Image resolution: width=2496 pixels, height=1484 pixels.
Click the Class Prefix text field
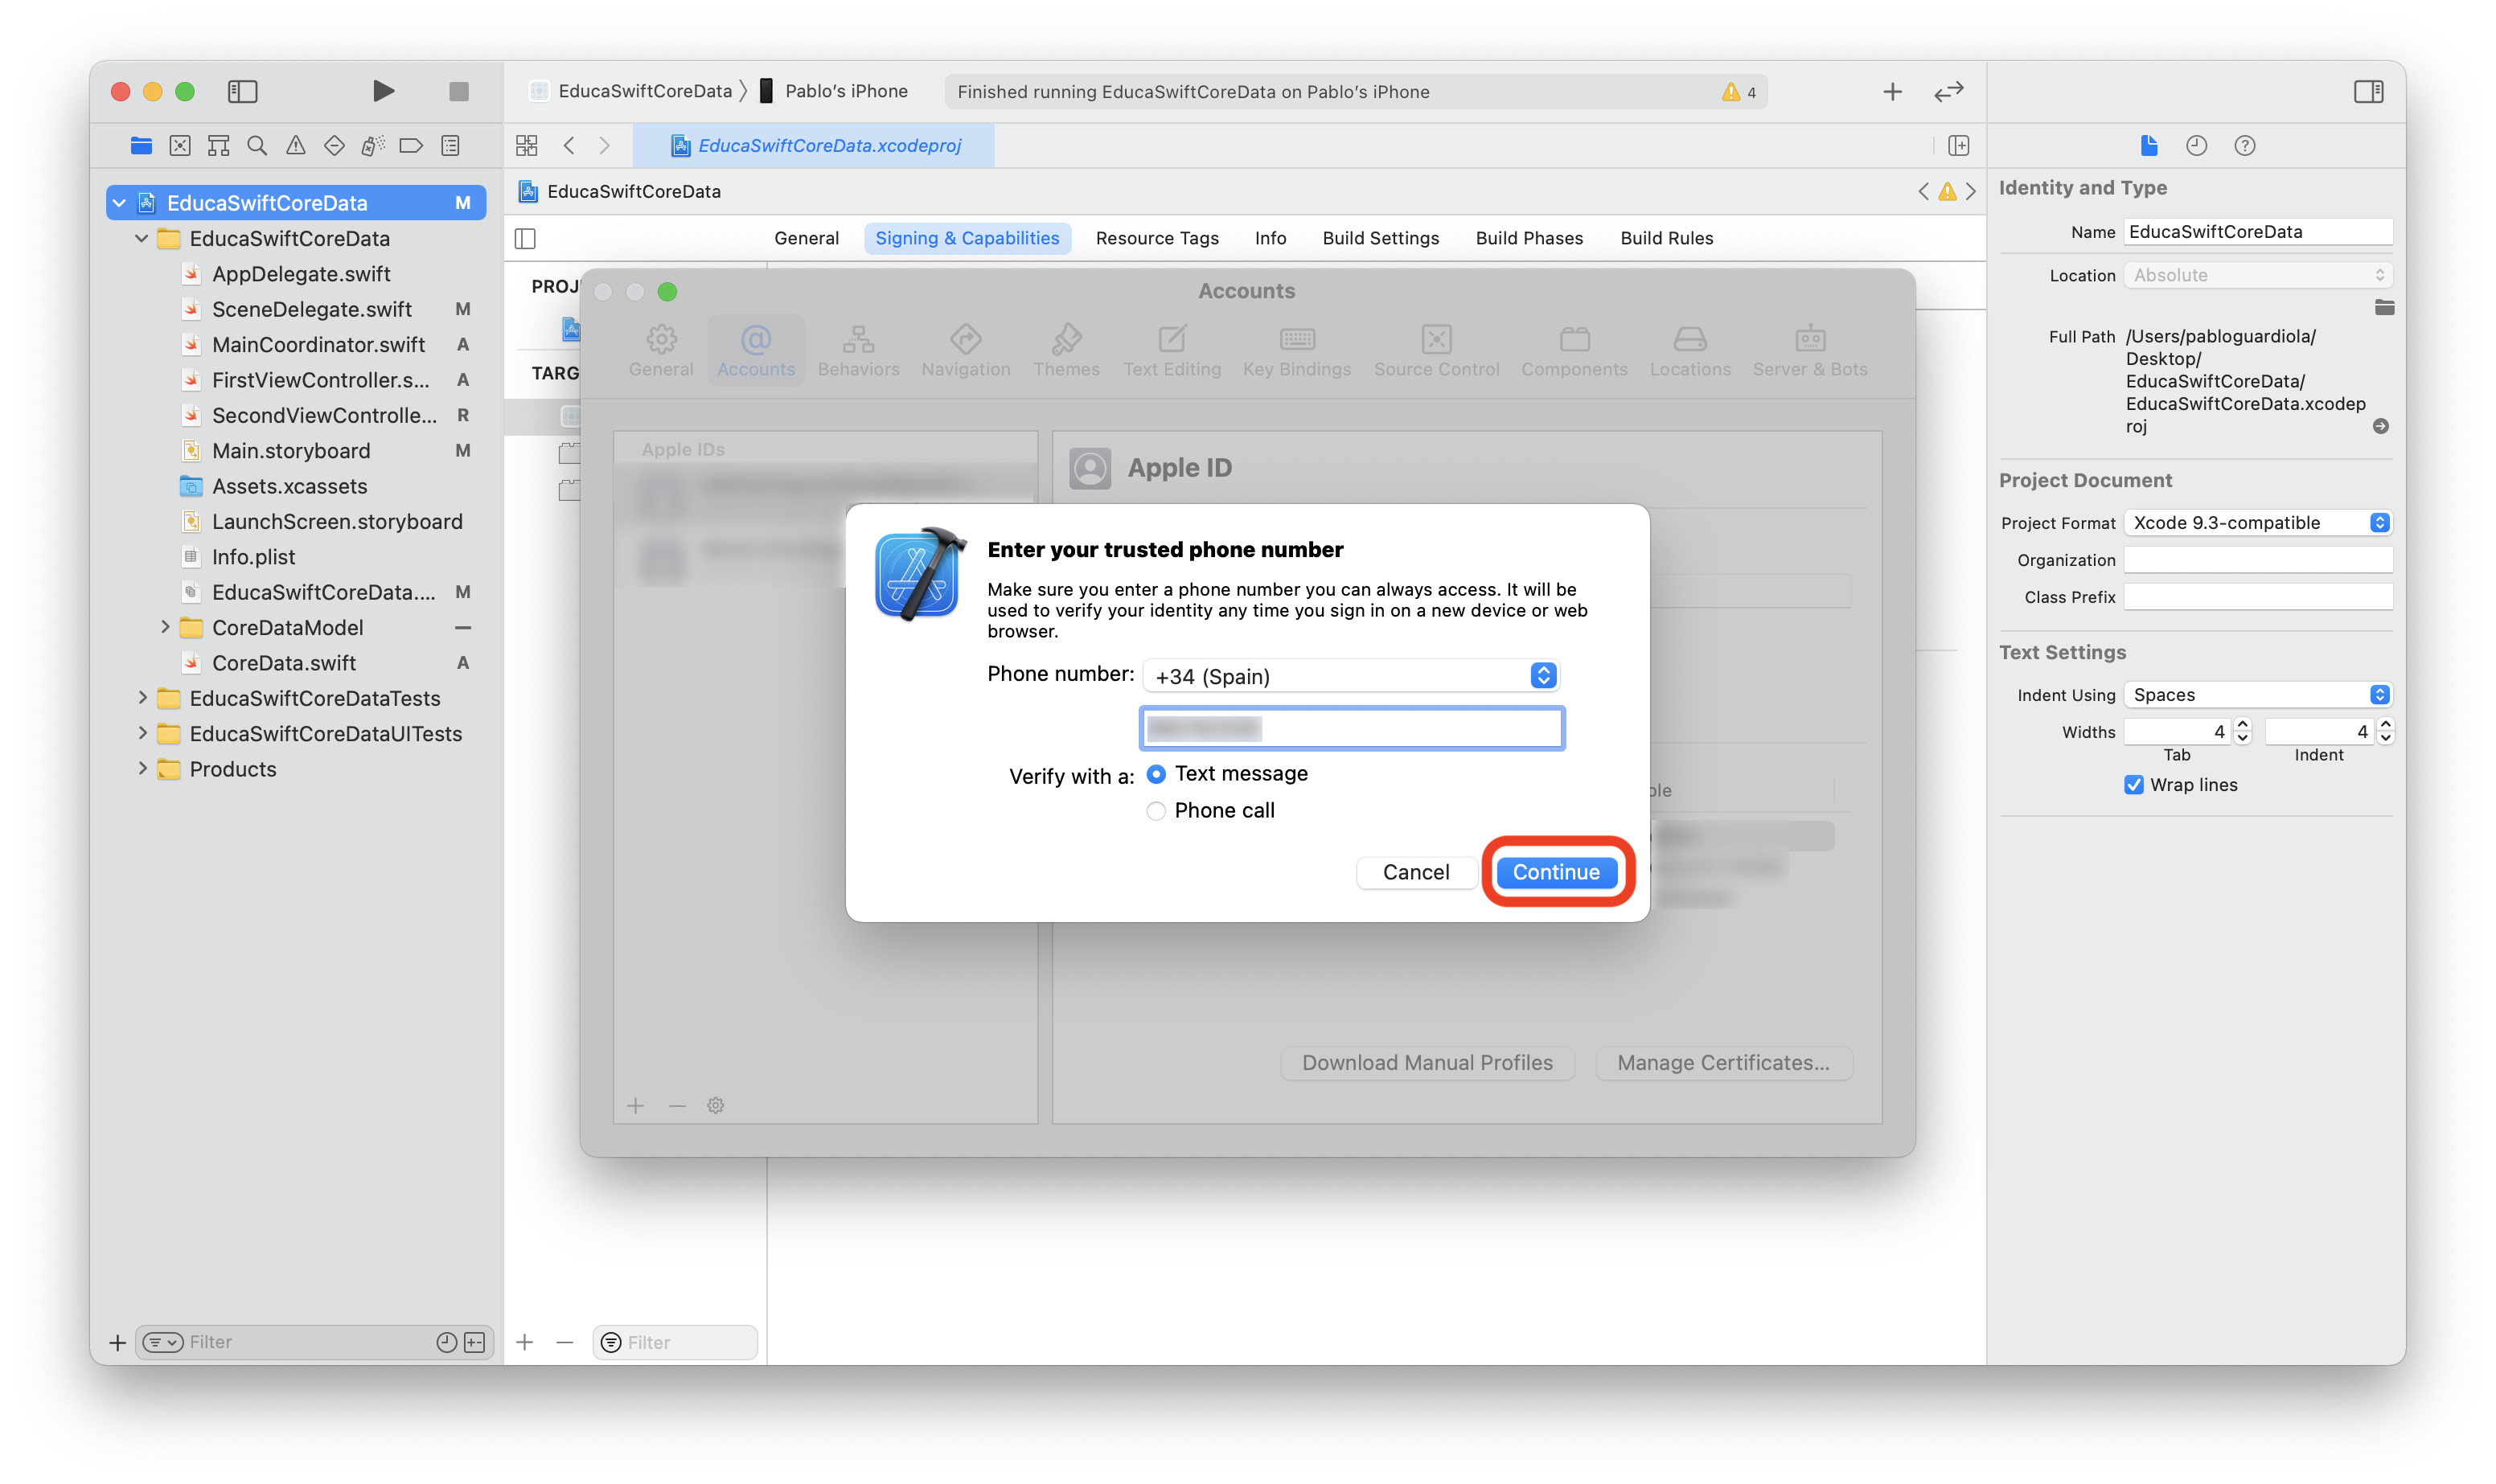coord(2258,597)
